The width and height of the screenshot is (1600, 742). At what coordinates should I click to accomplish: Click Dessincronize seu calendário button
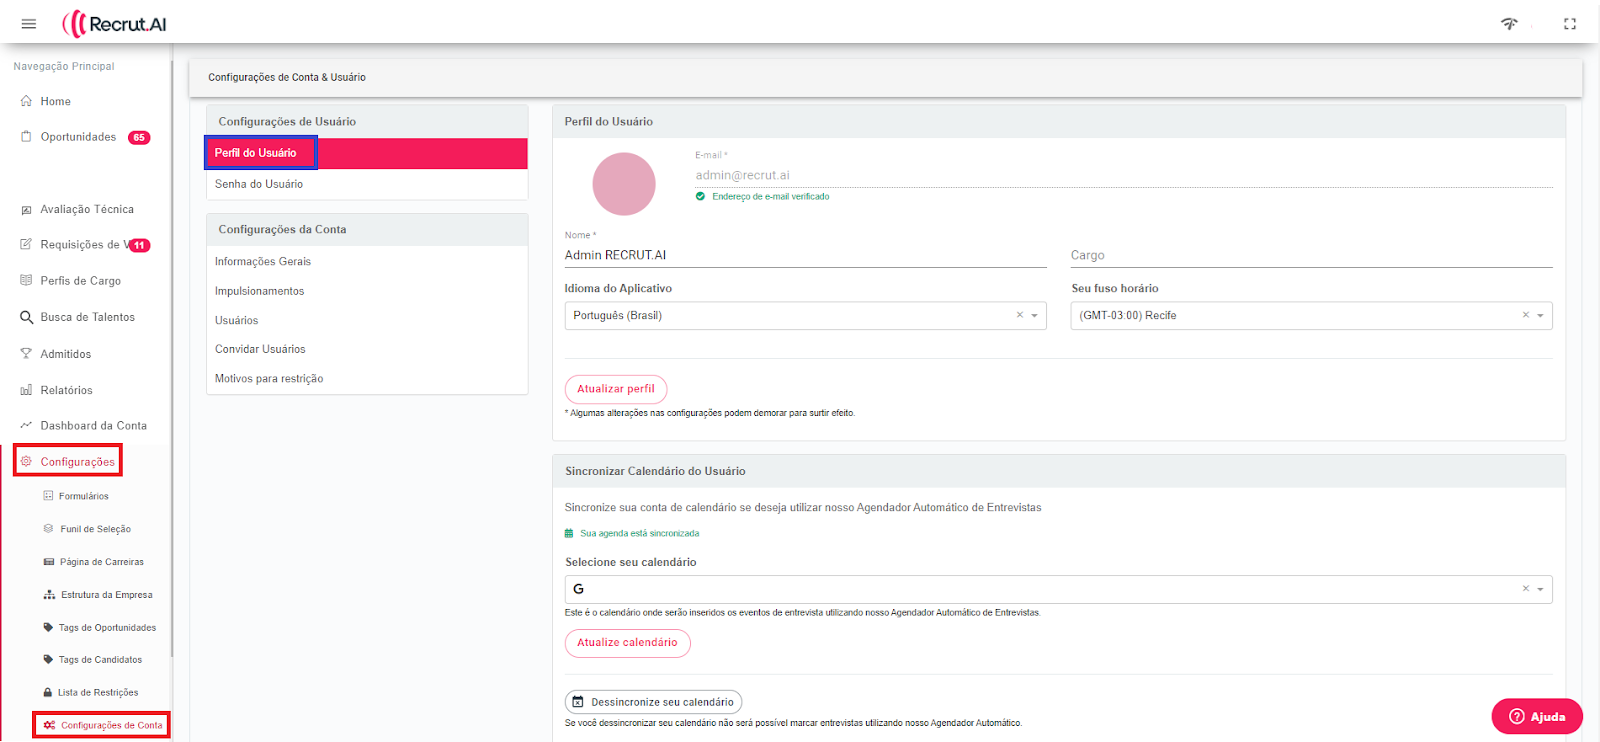[653, 702]
